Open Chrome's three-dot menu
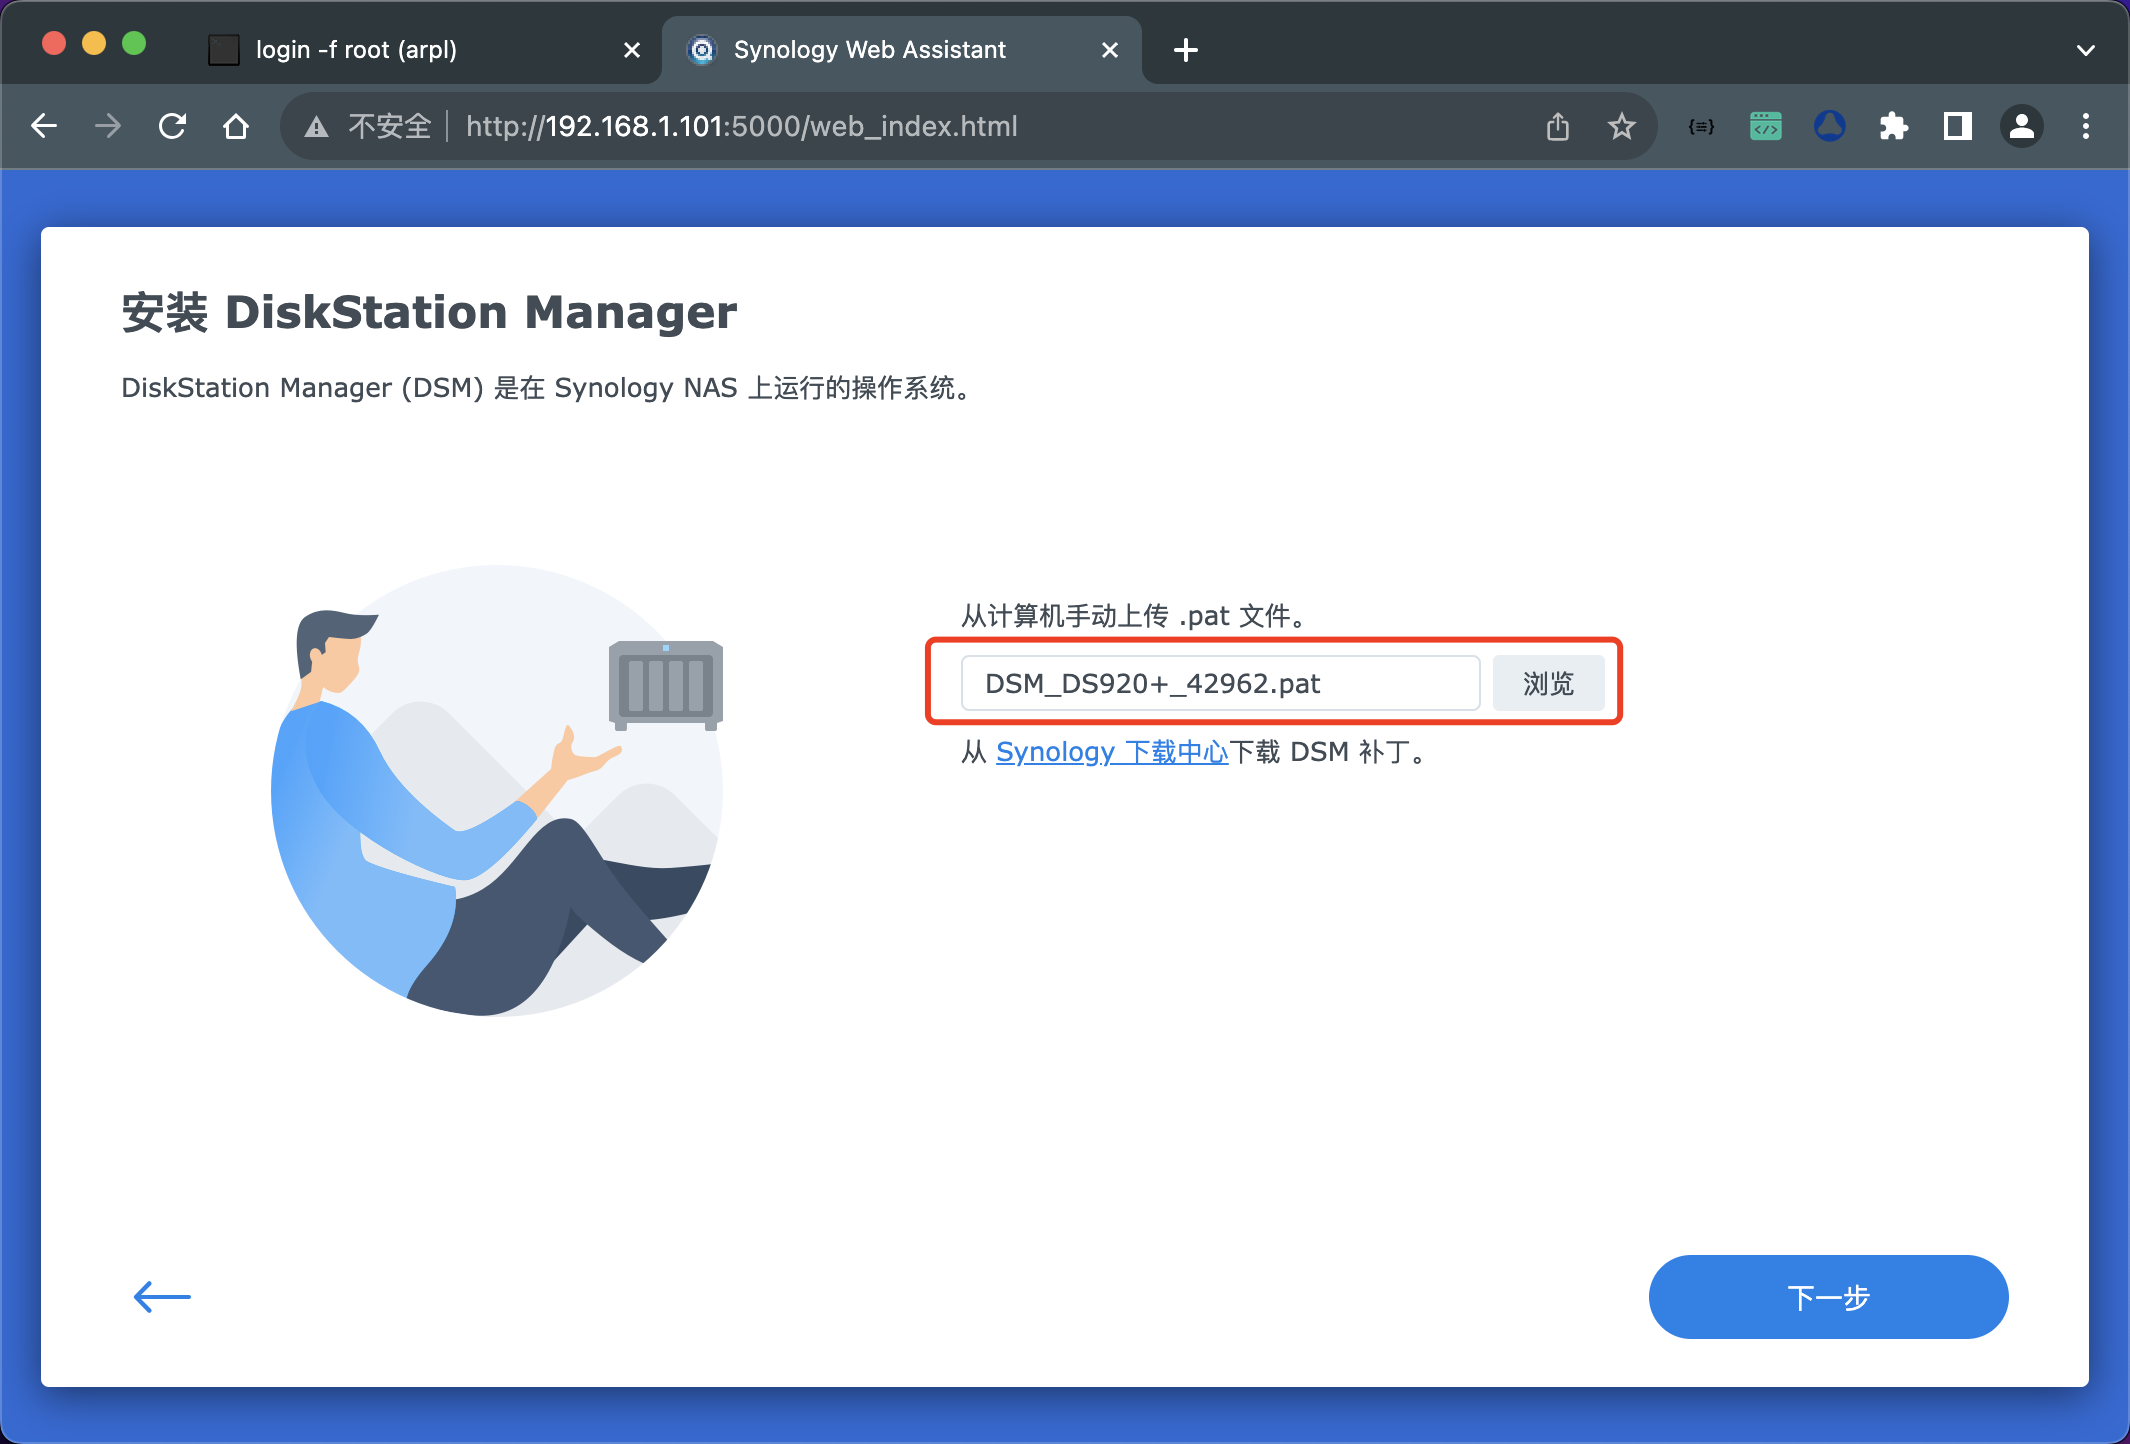Image resolution: width=2130 pixels, height=1444 pixels. pos(2086,126)
